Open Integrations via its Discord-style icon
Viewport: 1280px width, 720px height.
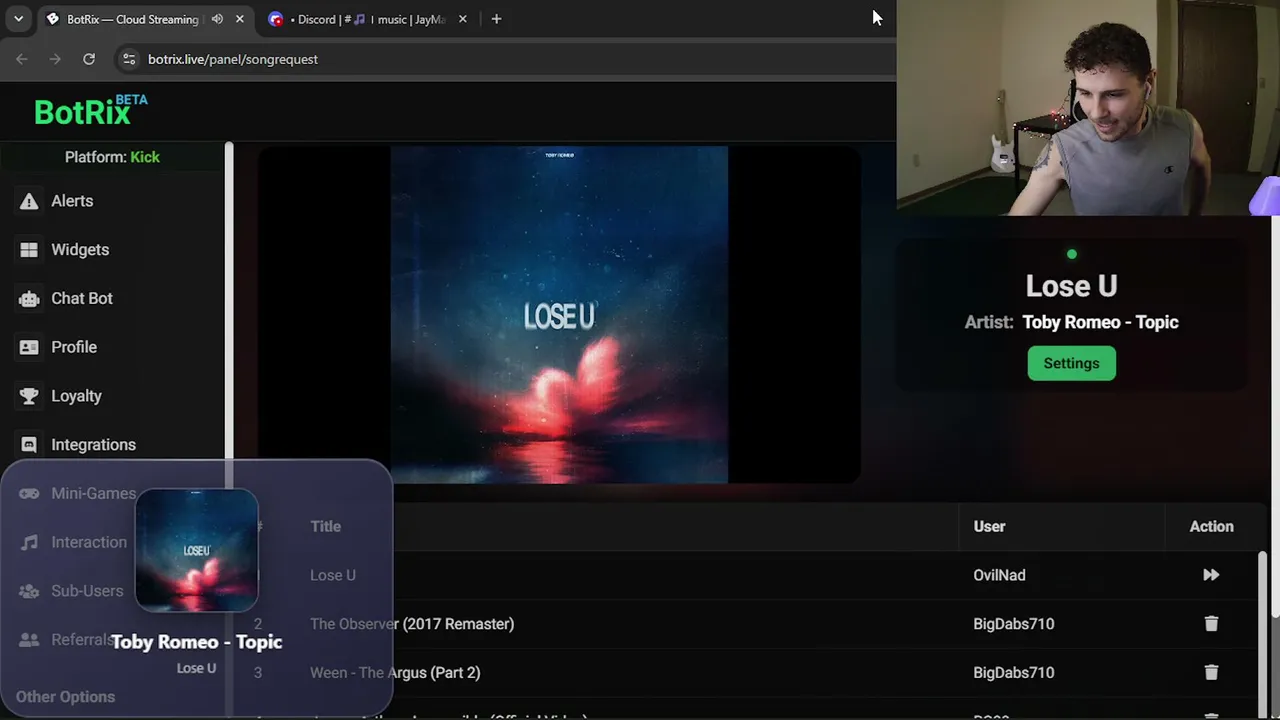click(x=29, y=445)
